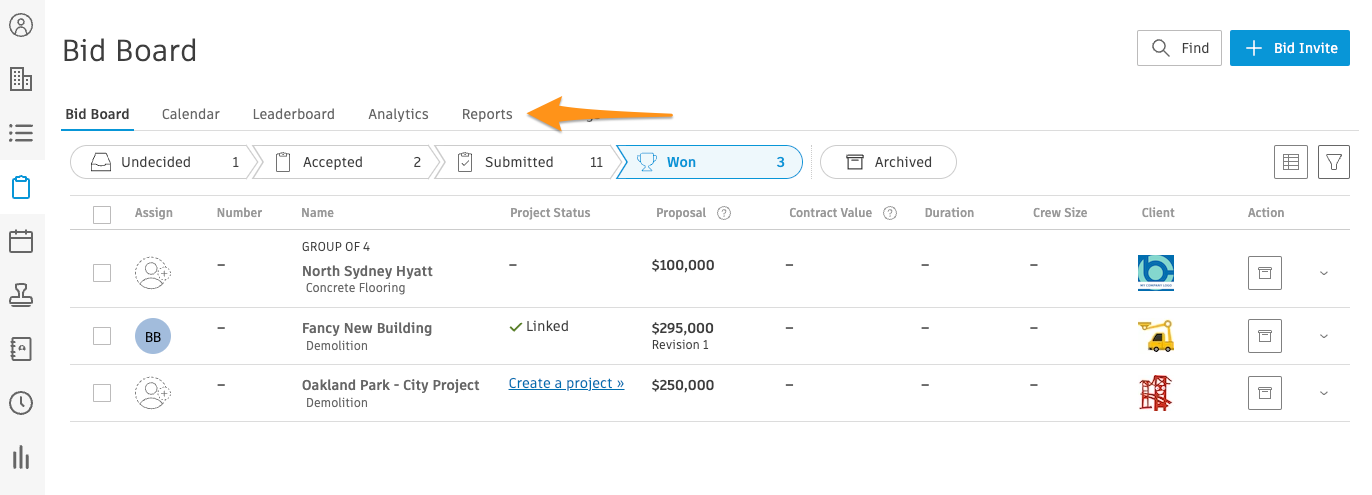Toggle the table column view icon
This screenshot has height=495, width=1372.
(x=1291, y=162)
